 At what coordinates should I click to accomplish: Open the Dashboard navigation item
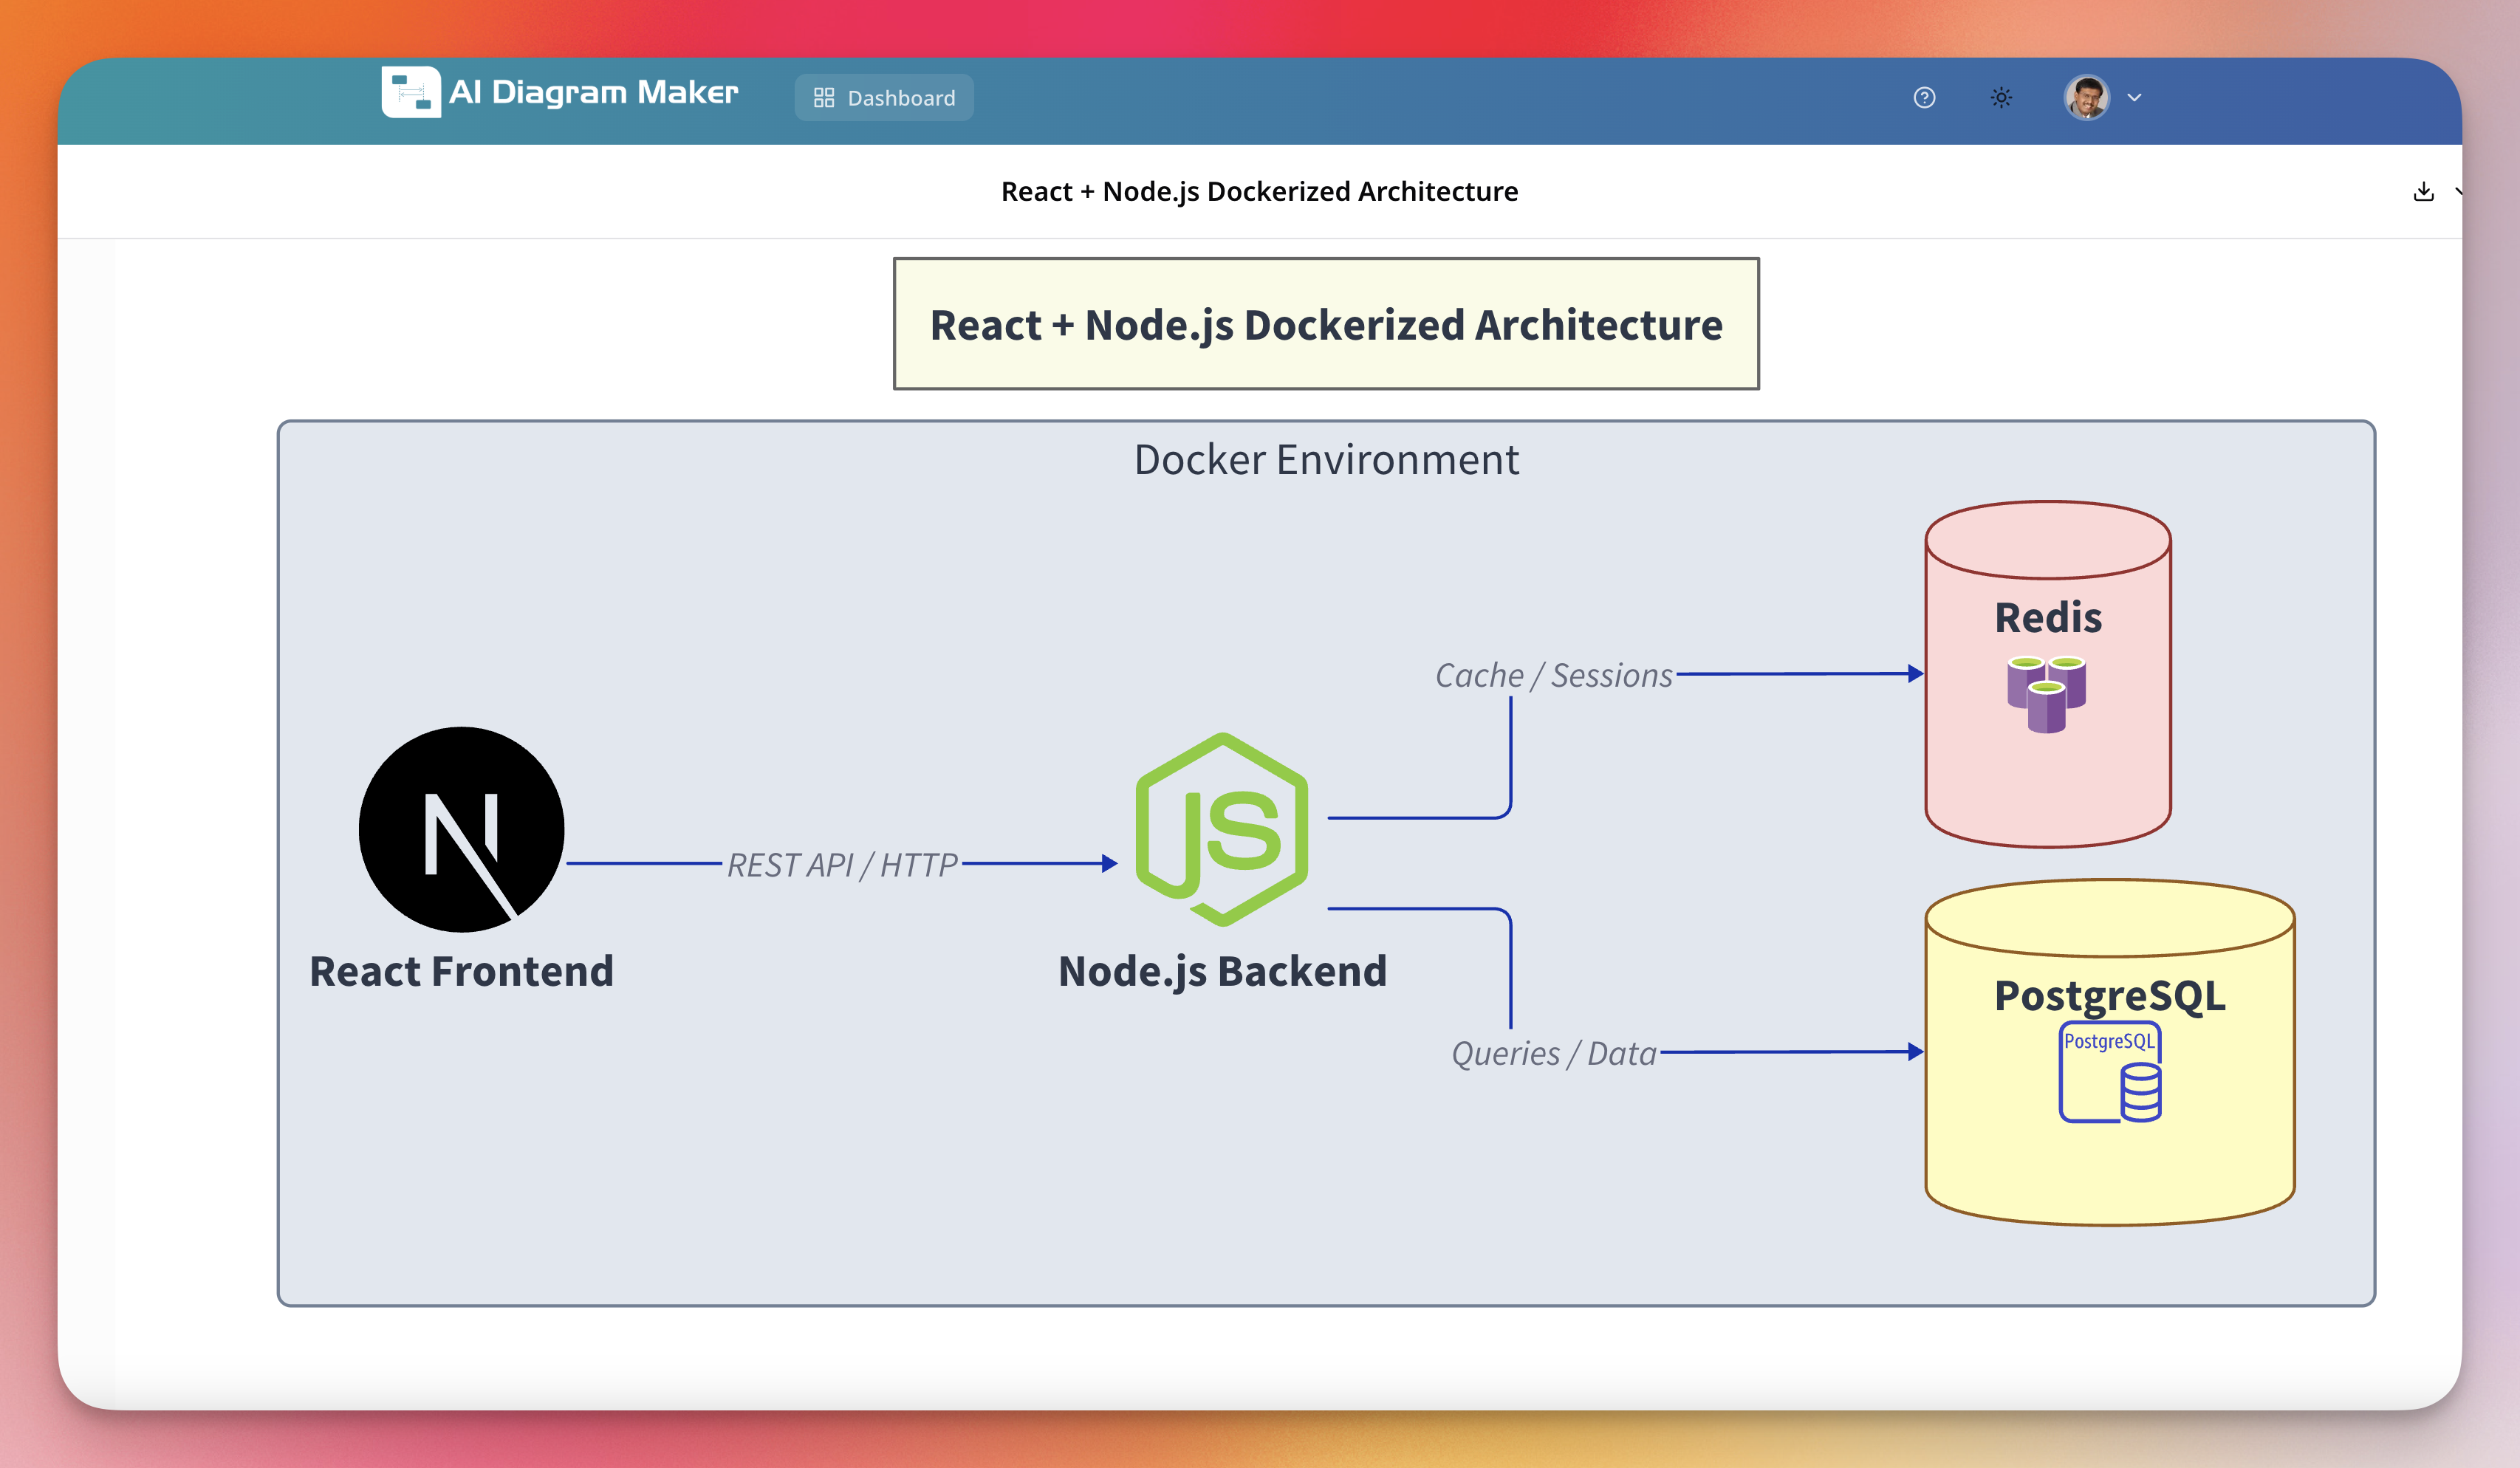(883, 97)
